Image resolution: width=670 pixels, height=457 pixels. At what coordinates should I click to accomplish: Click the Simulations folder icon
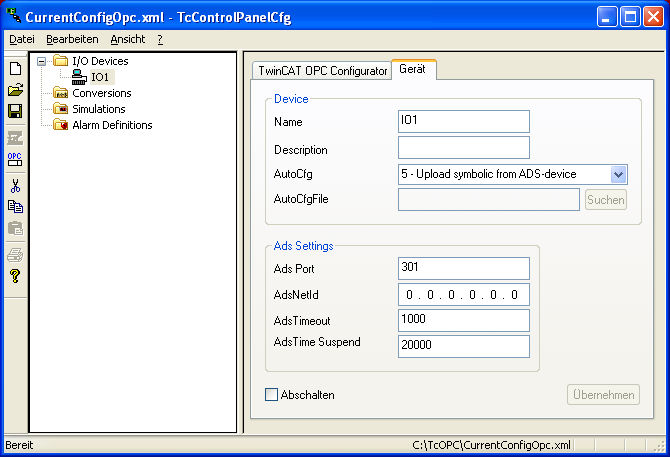[x=61, y=108]
